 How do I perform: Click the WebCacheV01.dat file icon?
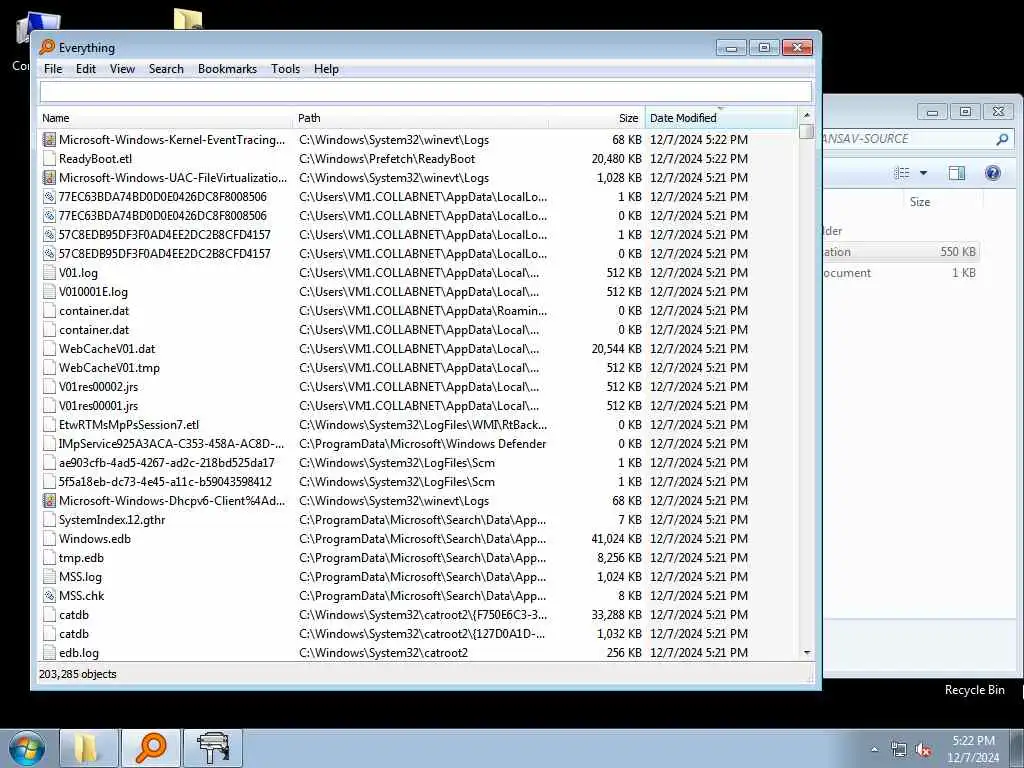tap(49, 348)
